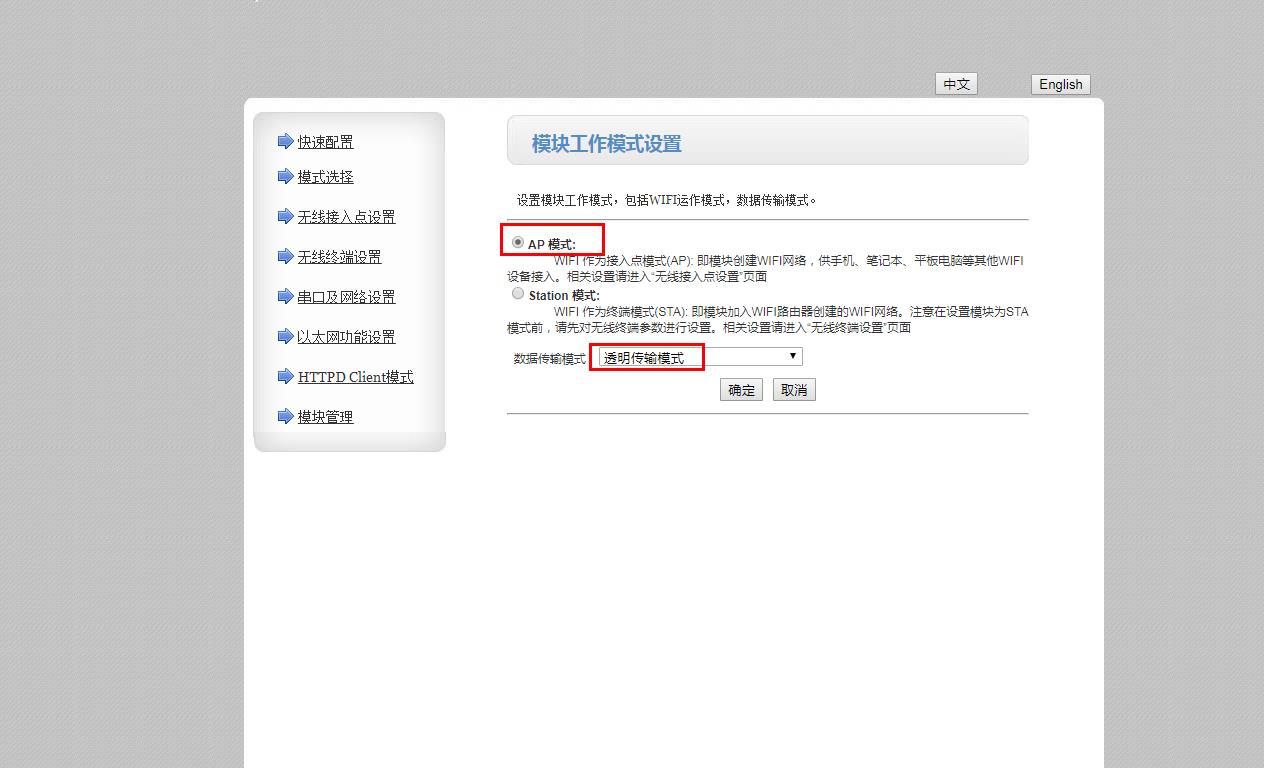Go to the 无线接入点设置 page link
This screenshot has height=768, width=1264.
pyautogui.click(x=346, y=217)
